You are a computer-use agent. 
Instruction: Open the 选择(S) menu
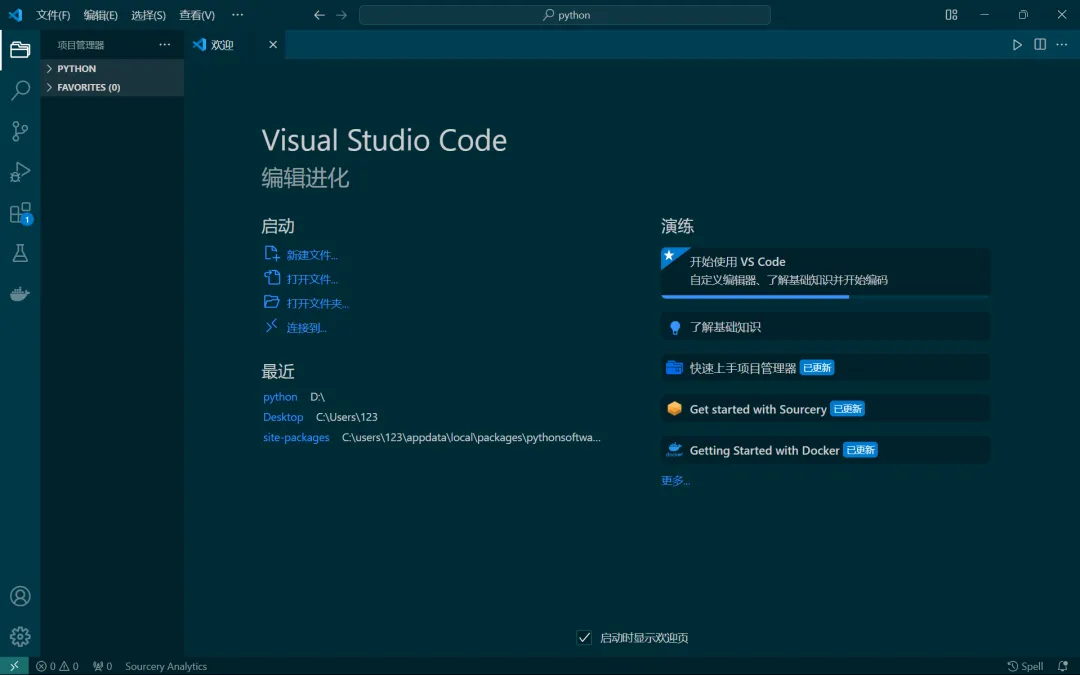[148, 15]
